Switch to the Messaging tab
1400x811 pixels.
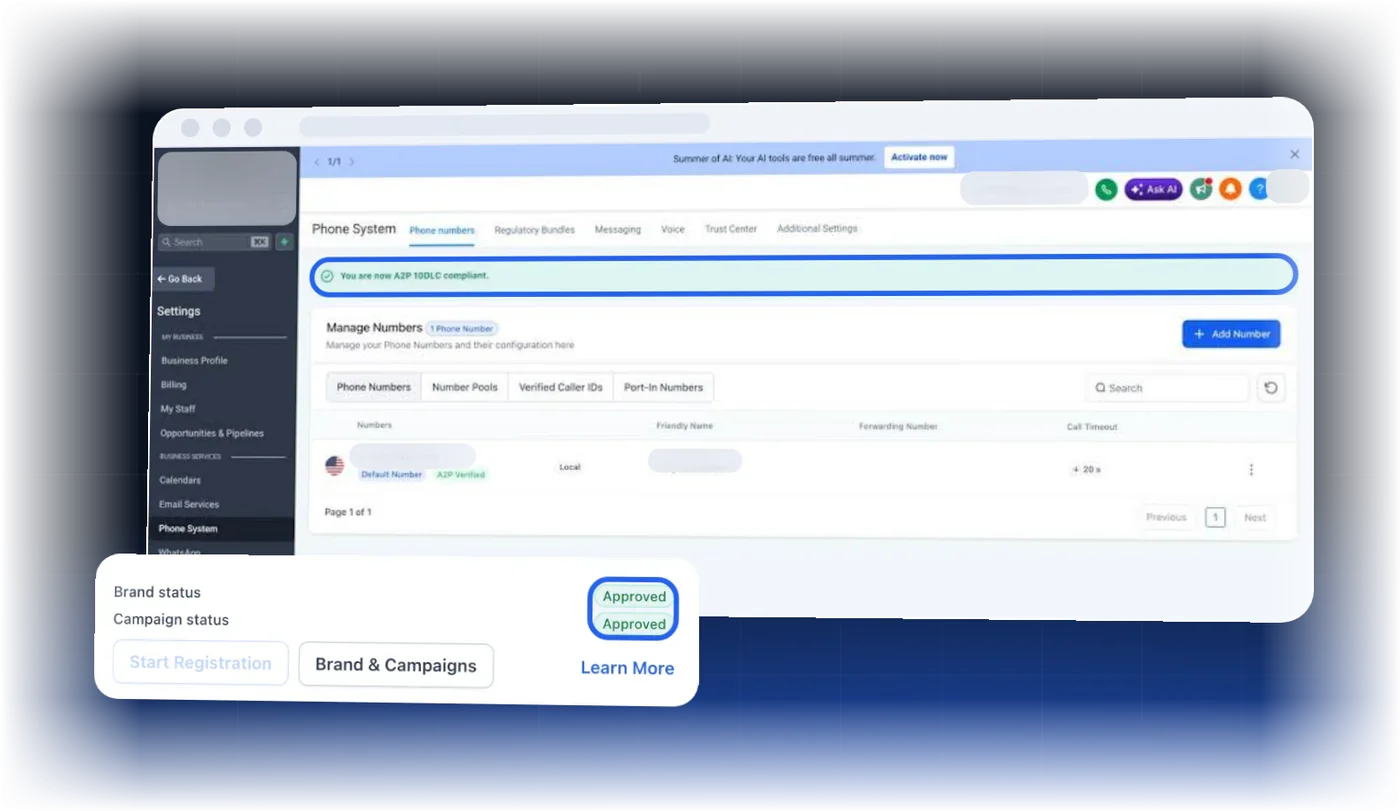(618, 230)
